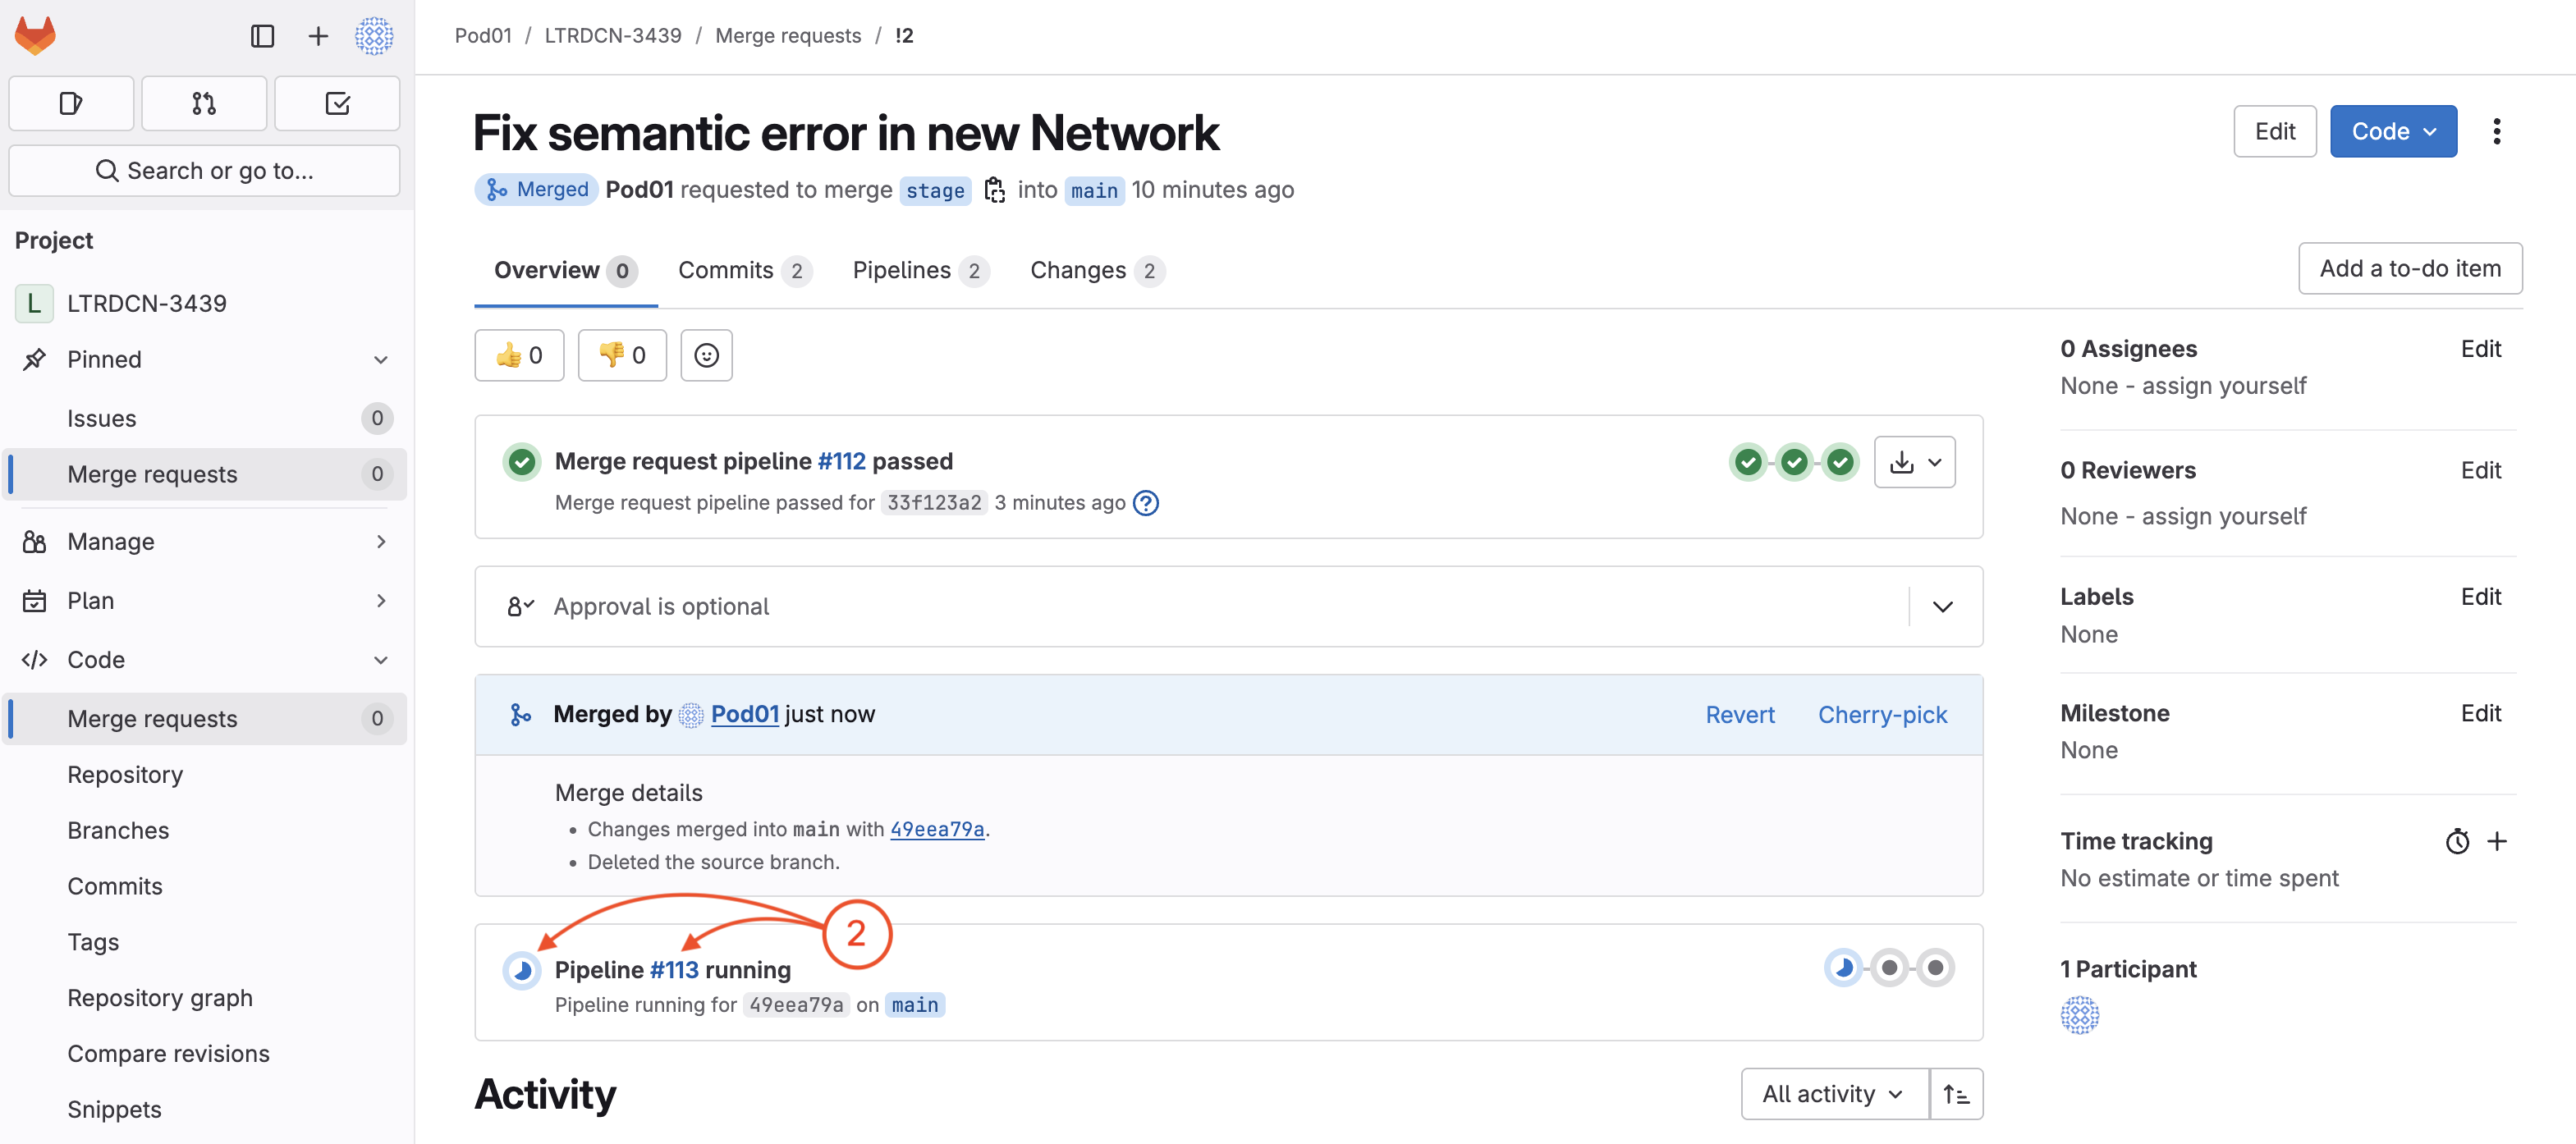Open LTRDCN-3439 breadcrumb link
The image size is (2576, 1144).
click(613, 36)
